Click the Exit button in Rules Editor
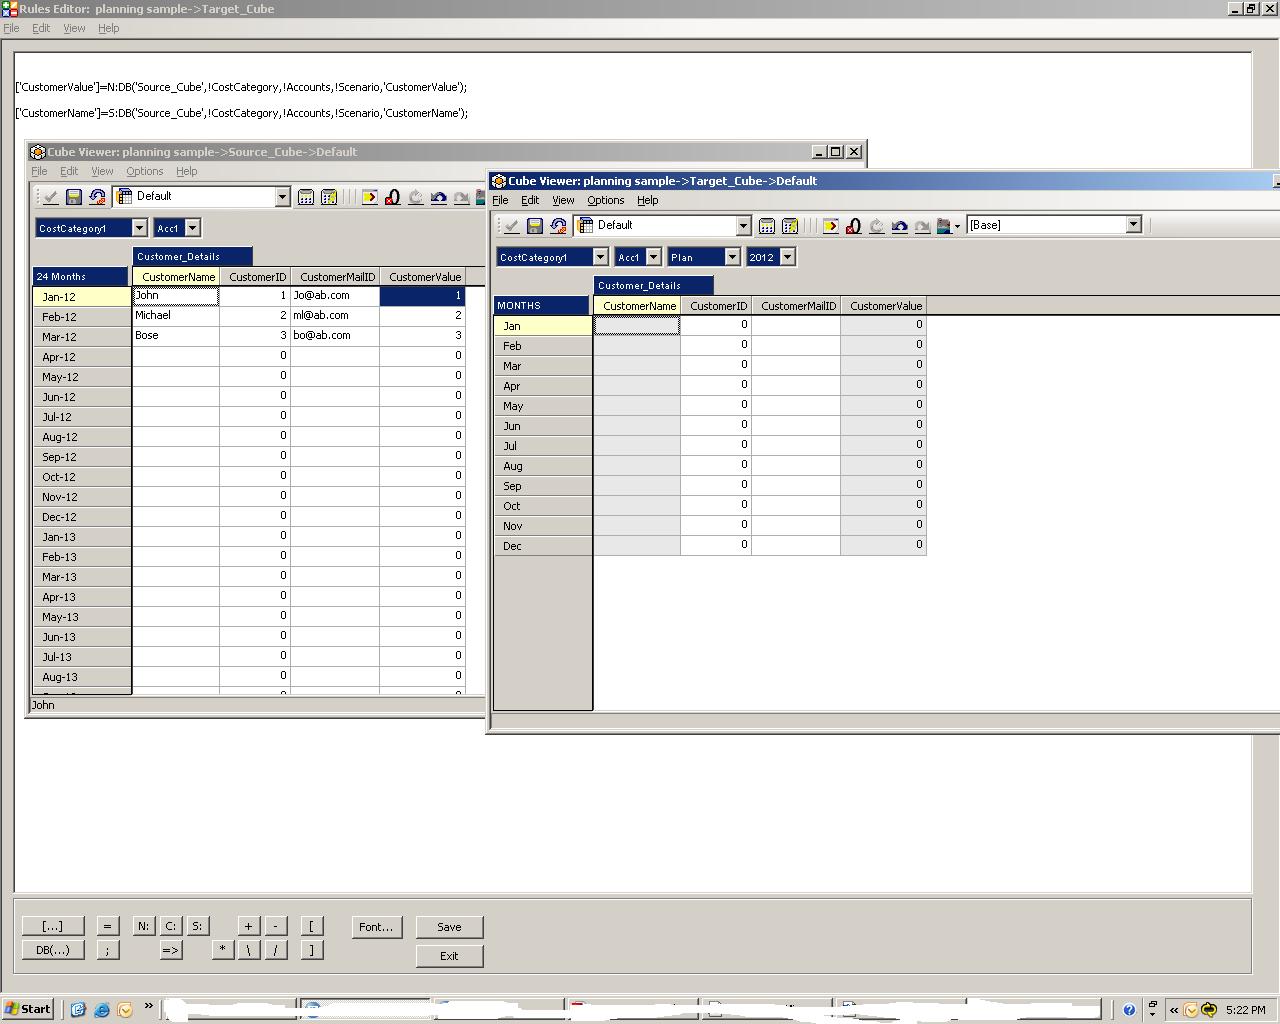This screenshot has width=1280, height=1024. tap(449, 956)
